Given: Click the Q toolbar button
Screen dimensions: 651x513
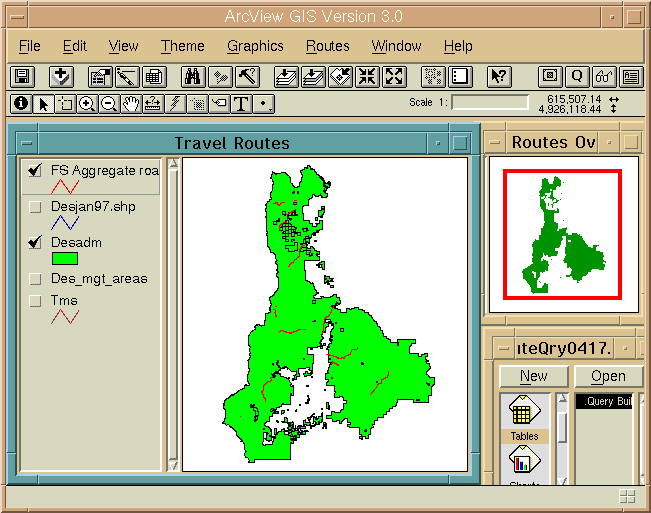Looking at the screenshot, I should (577, 77).
